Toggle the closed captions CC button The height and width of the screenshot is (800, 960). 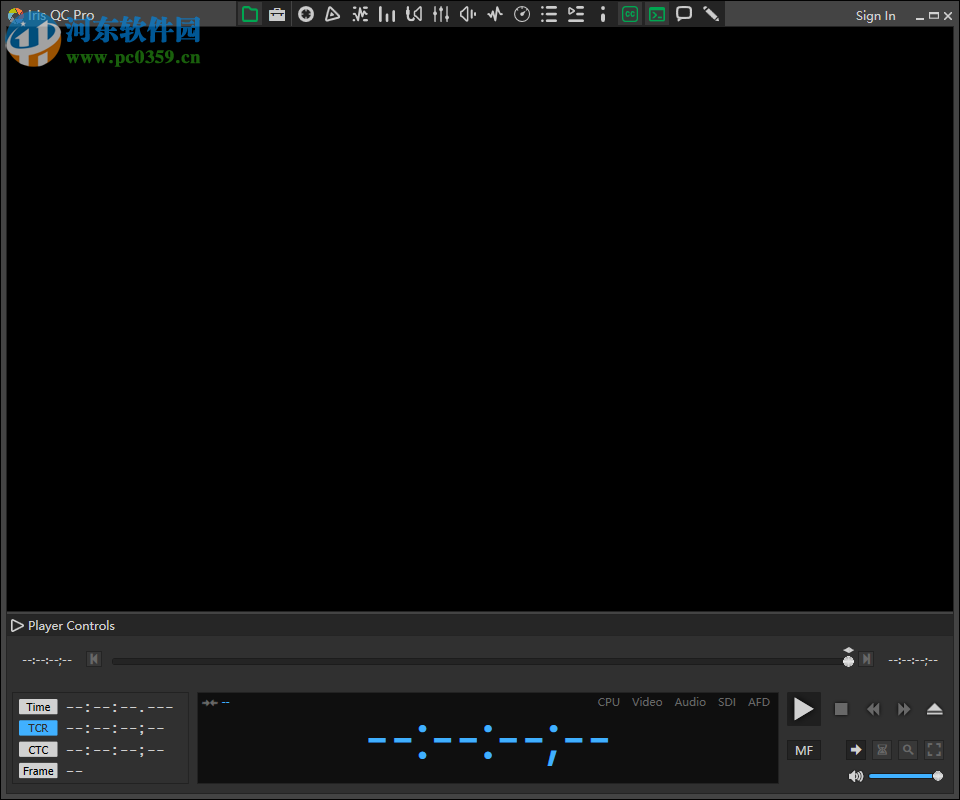pos(629,14)
